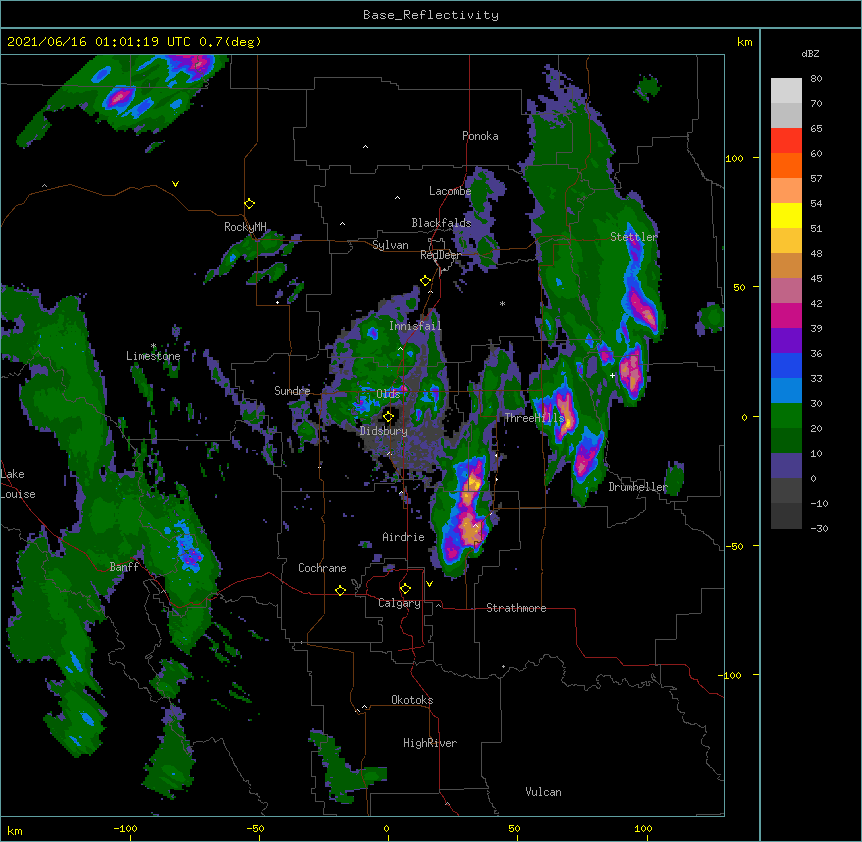The image size is (862, 842).
Task: Click the -100 tick on the bottom axis
Action: [x=125, y=828]
